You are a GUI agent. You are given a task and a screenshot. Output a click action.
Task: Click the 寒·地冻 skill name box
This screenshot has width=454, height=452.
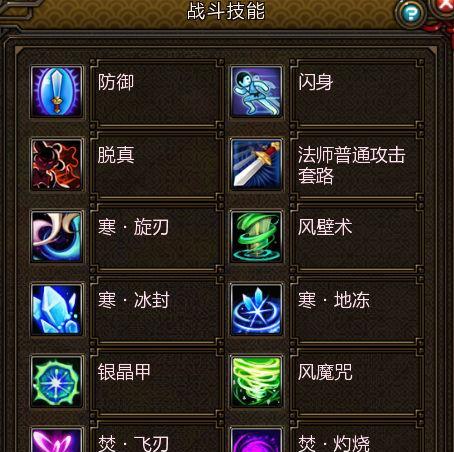tap(357, 310)
